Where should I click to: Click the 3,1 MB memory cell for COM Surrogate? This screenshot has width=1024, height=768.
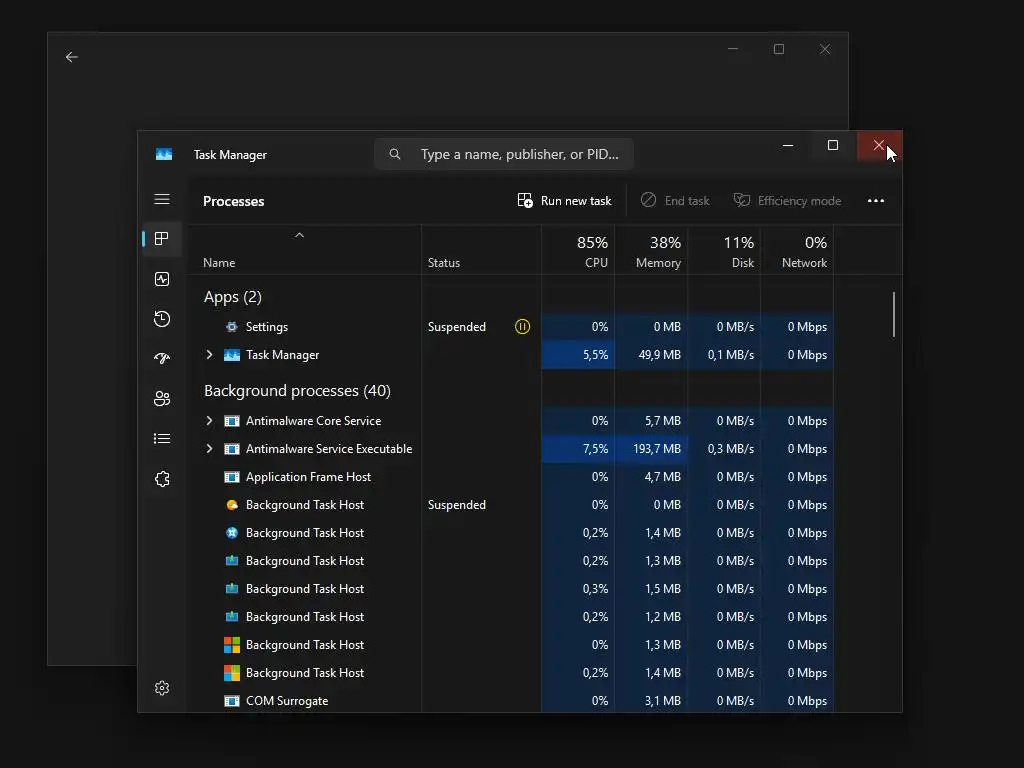pyautogui.click(x=651, y=701)
